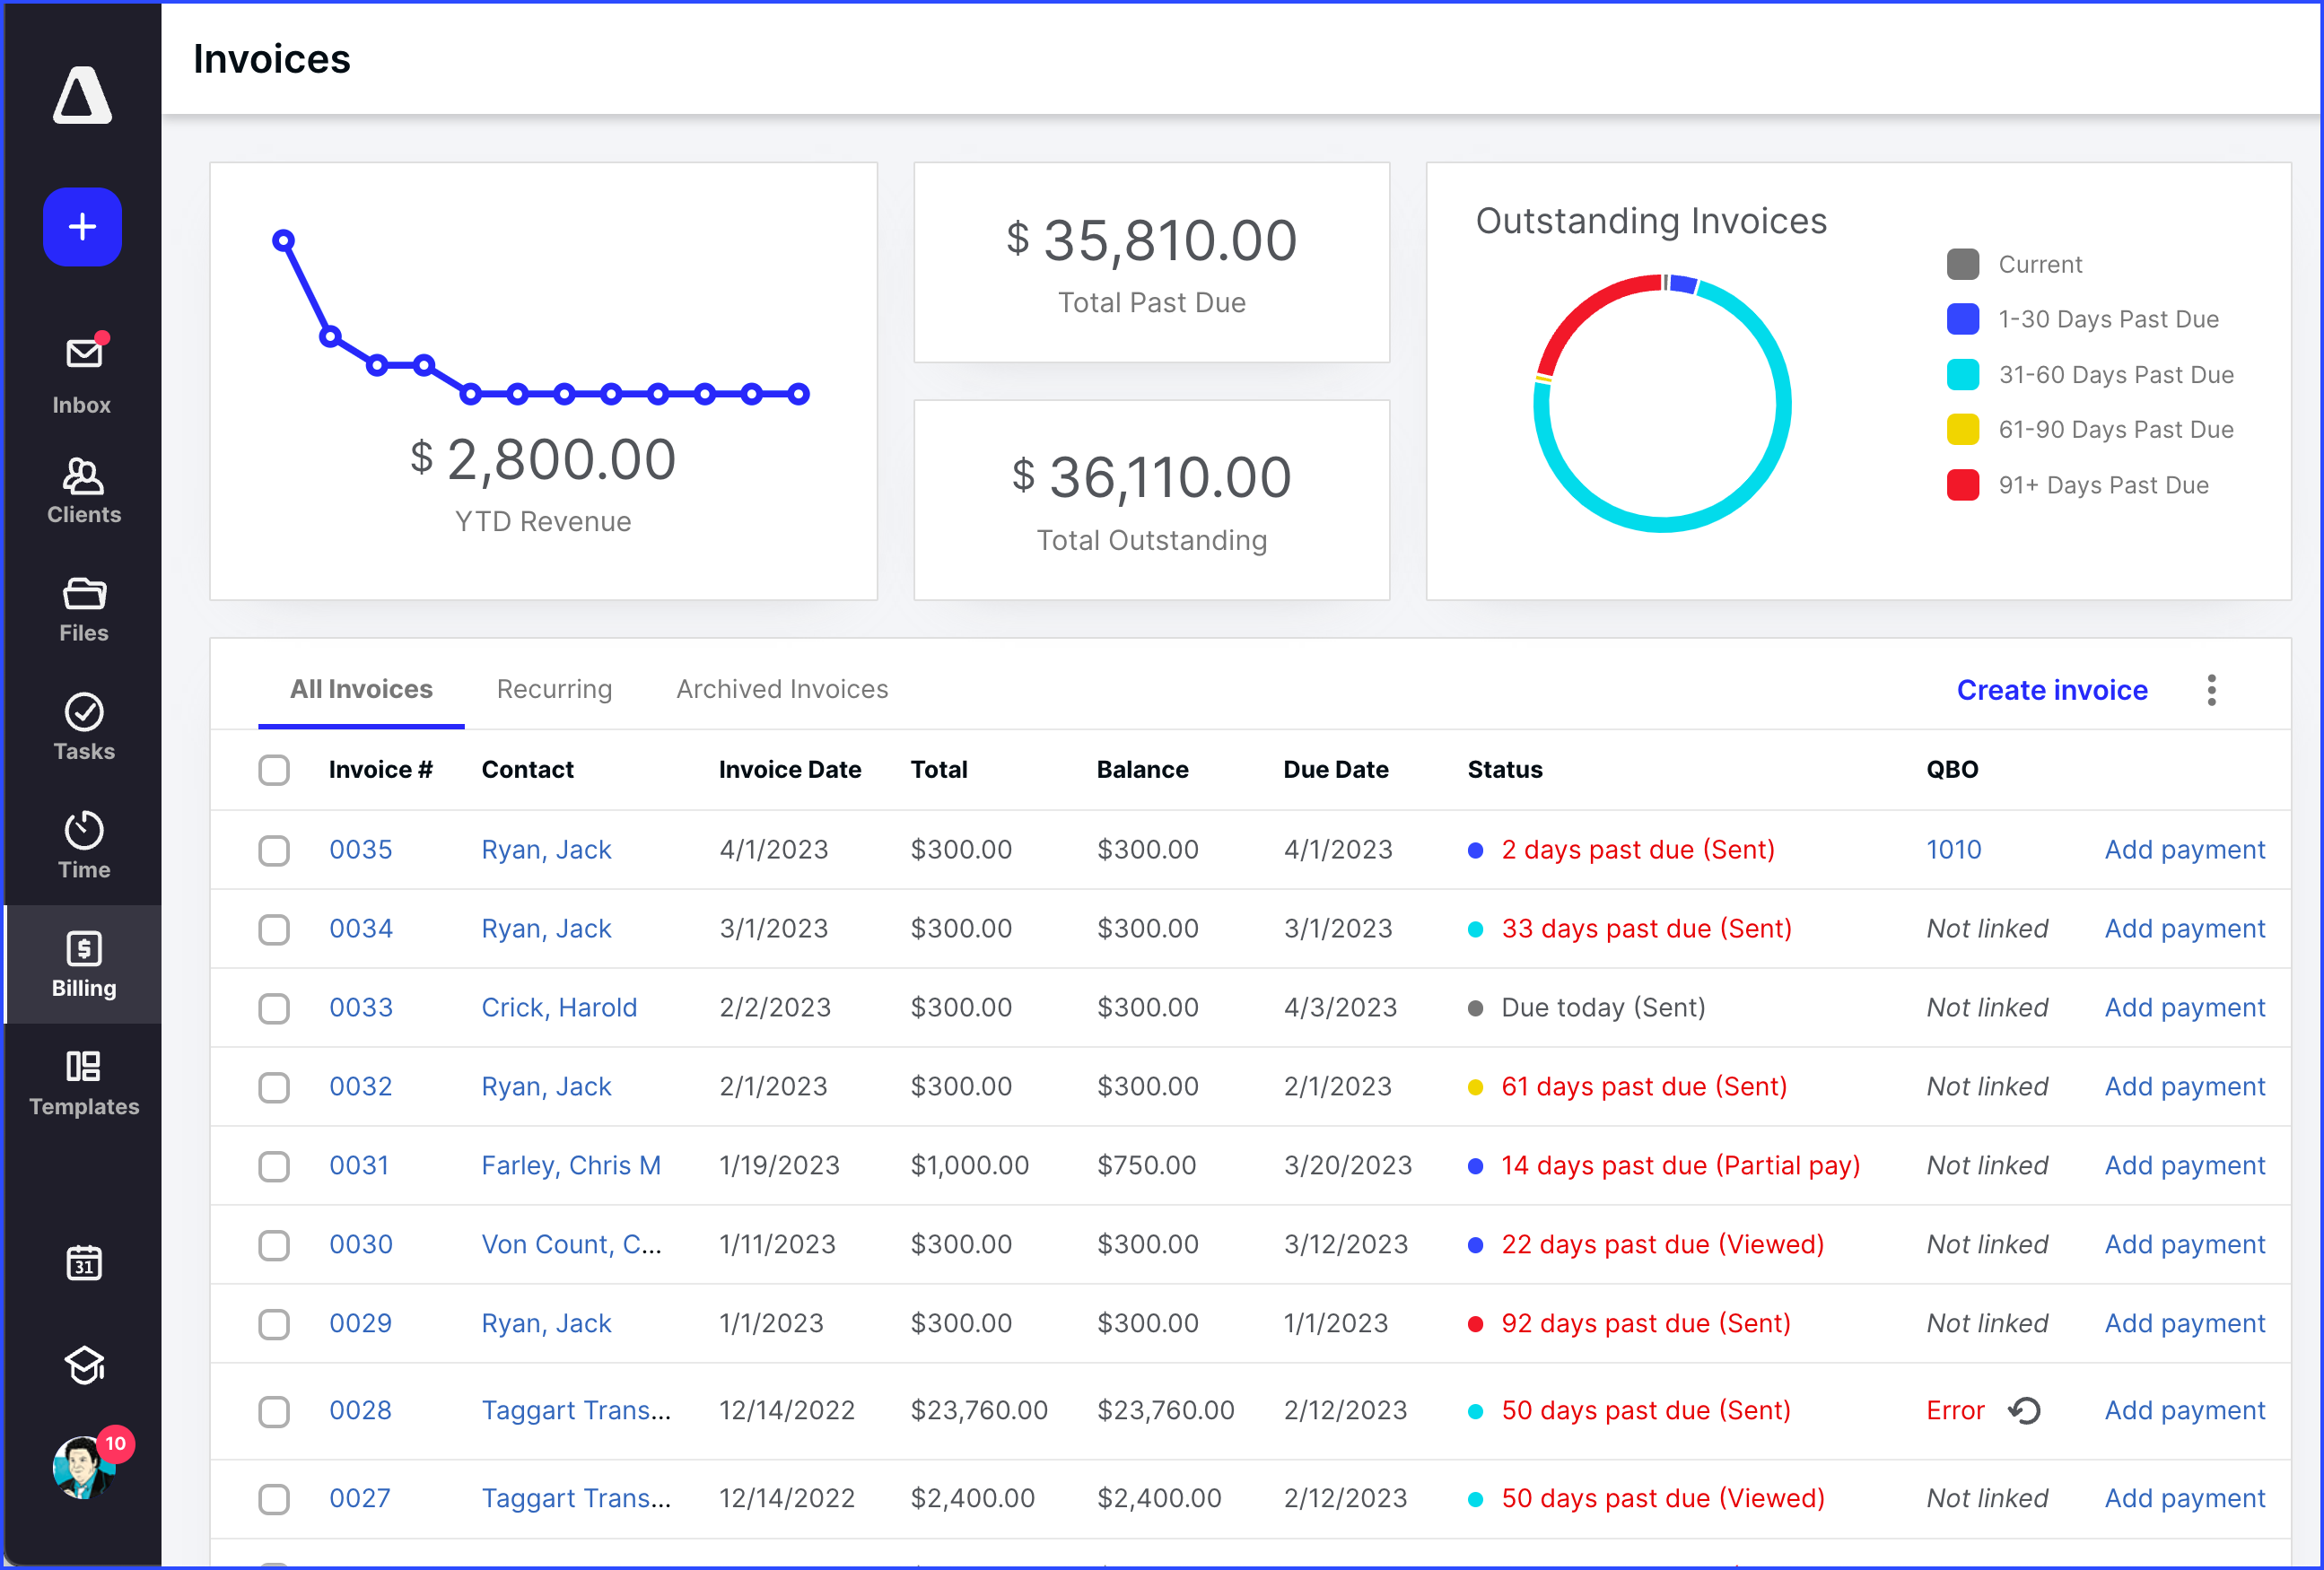The image size is (2324, 1570).
Task: Retry the QBO sync error for invoice 0028
Action: pos(2026,1411)
